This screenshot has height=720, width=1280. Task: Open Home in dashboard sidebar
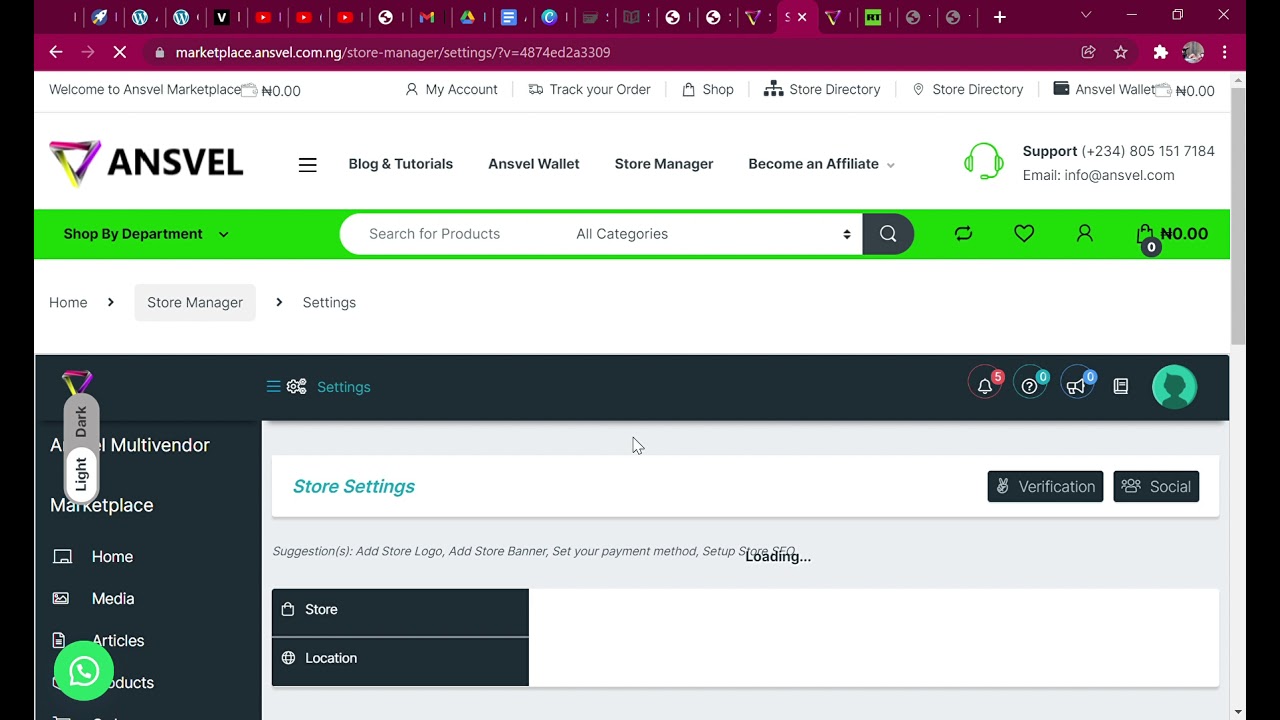tap(112, 557)
